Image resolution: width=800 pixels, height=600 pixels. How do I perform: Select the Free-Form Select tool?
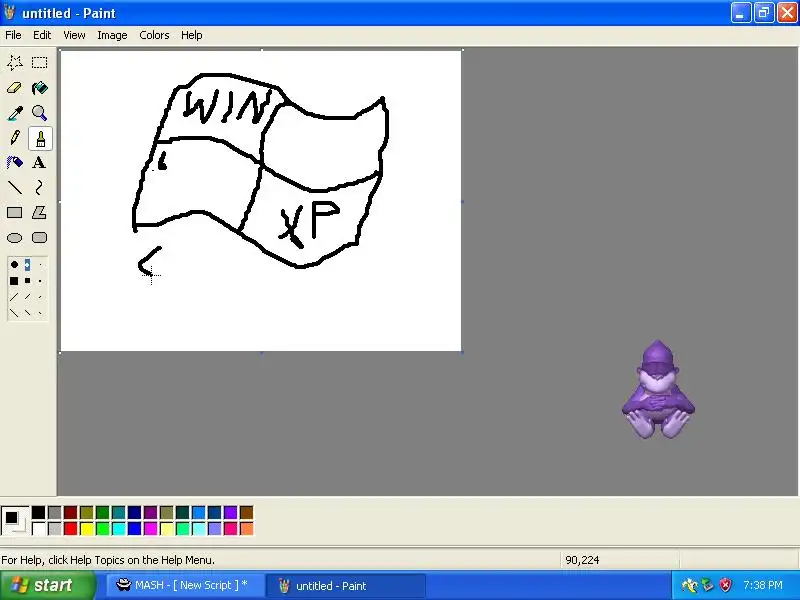pos(15,62)
